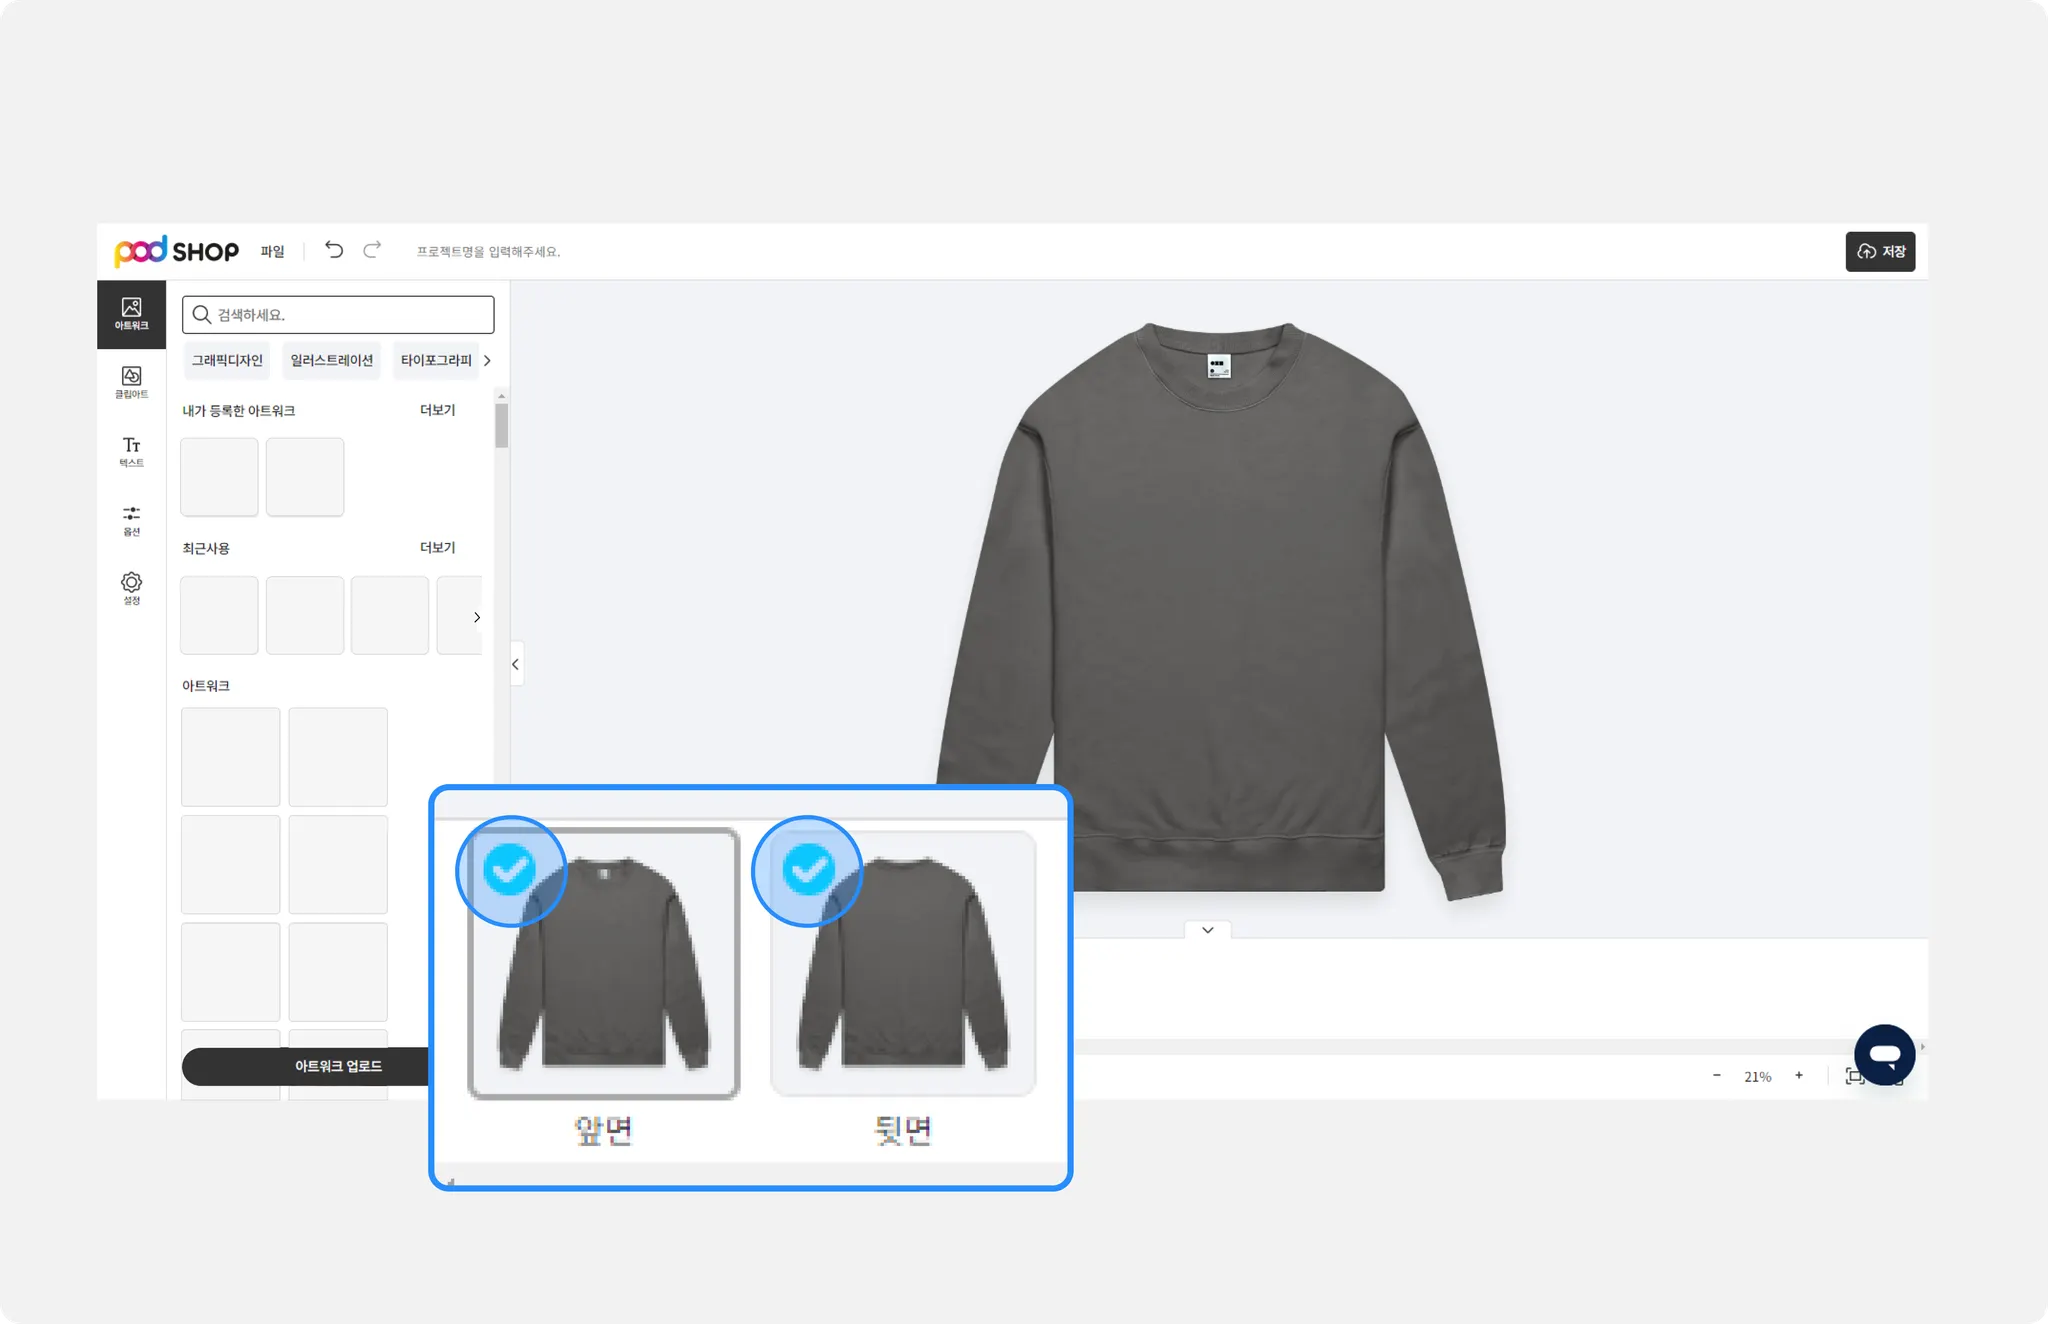The image size is (2048, 1324).
Task: Click the 아트워크 업로드 button
Action: pyautogui.click(x=338, y=1066)
